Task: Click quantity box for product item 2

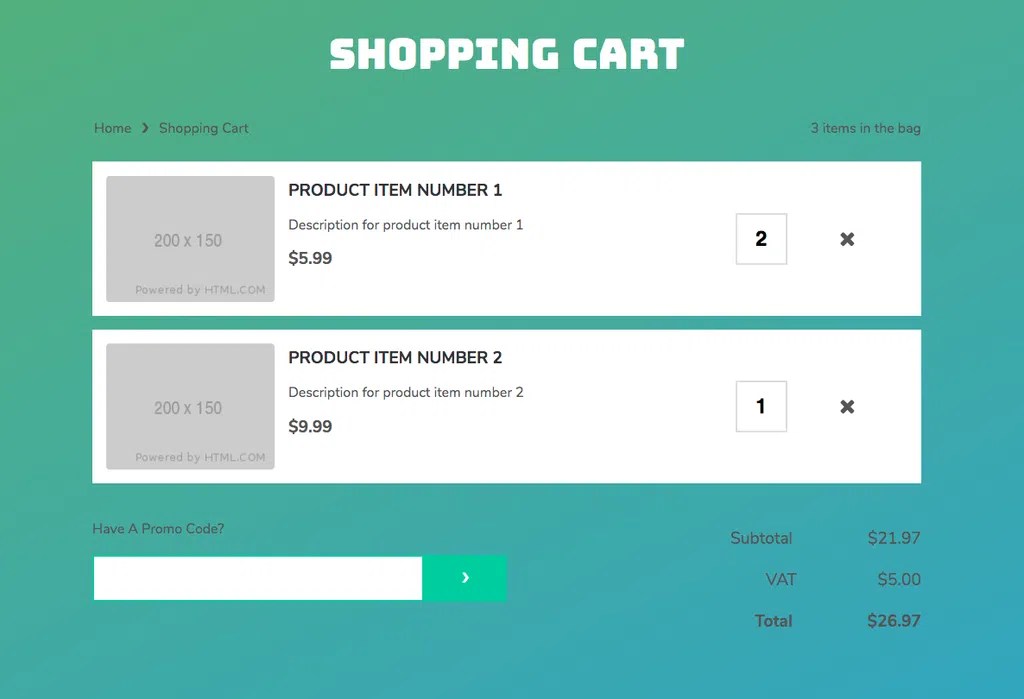Action: pos(761,407)
